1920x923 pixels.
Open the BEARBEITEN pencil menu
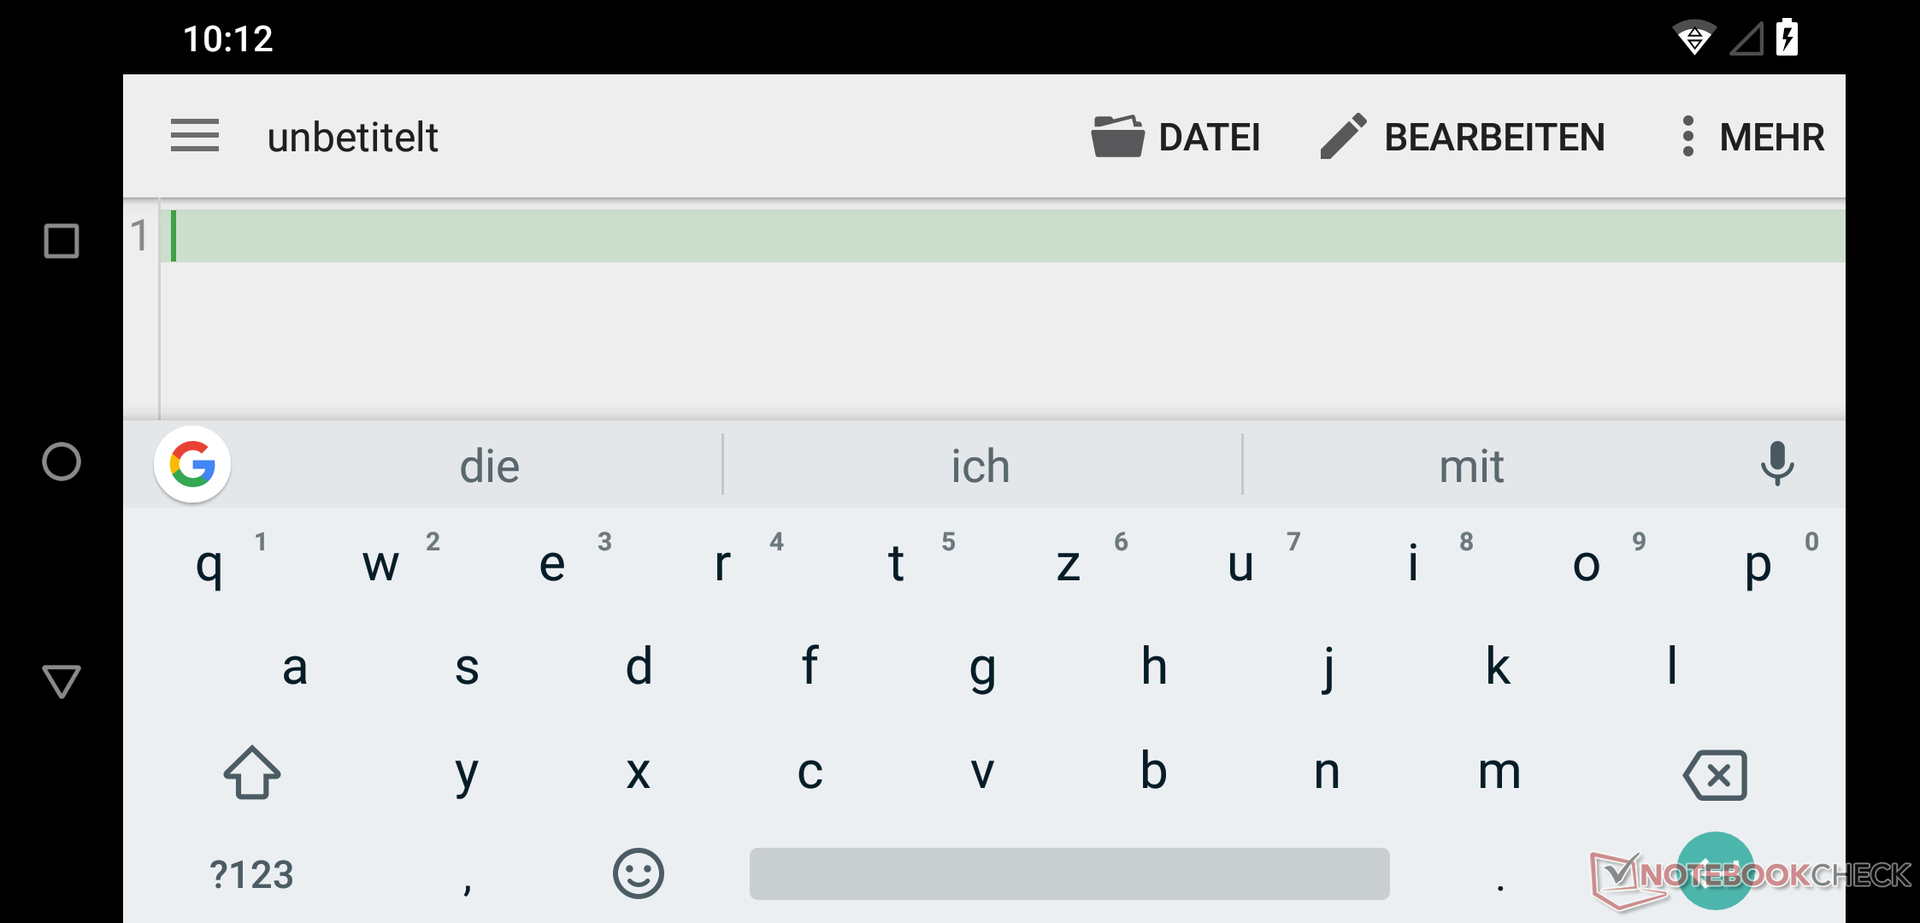1462,137
